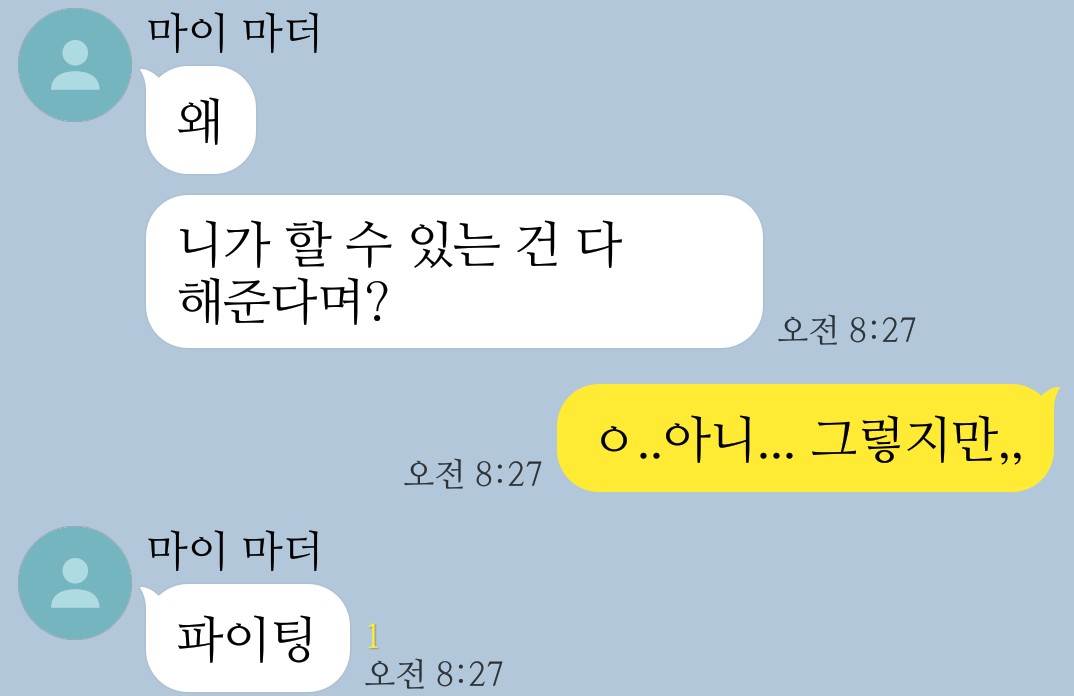The width and height of the screenshot is (1074, 696).
Task: Click the 오전 8:27 timestamp left of yellow bubble
Action: (x=473, y=473)
